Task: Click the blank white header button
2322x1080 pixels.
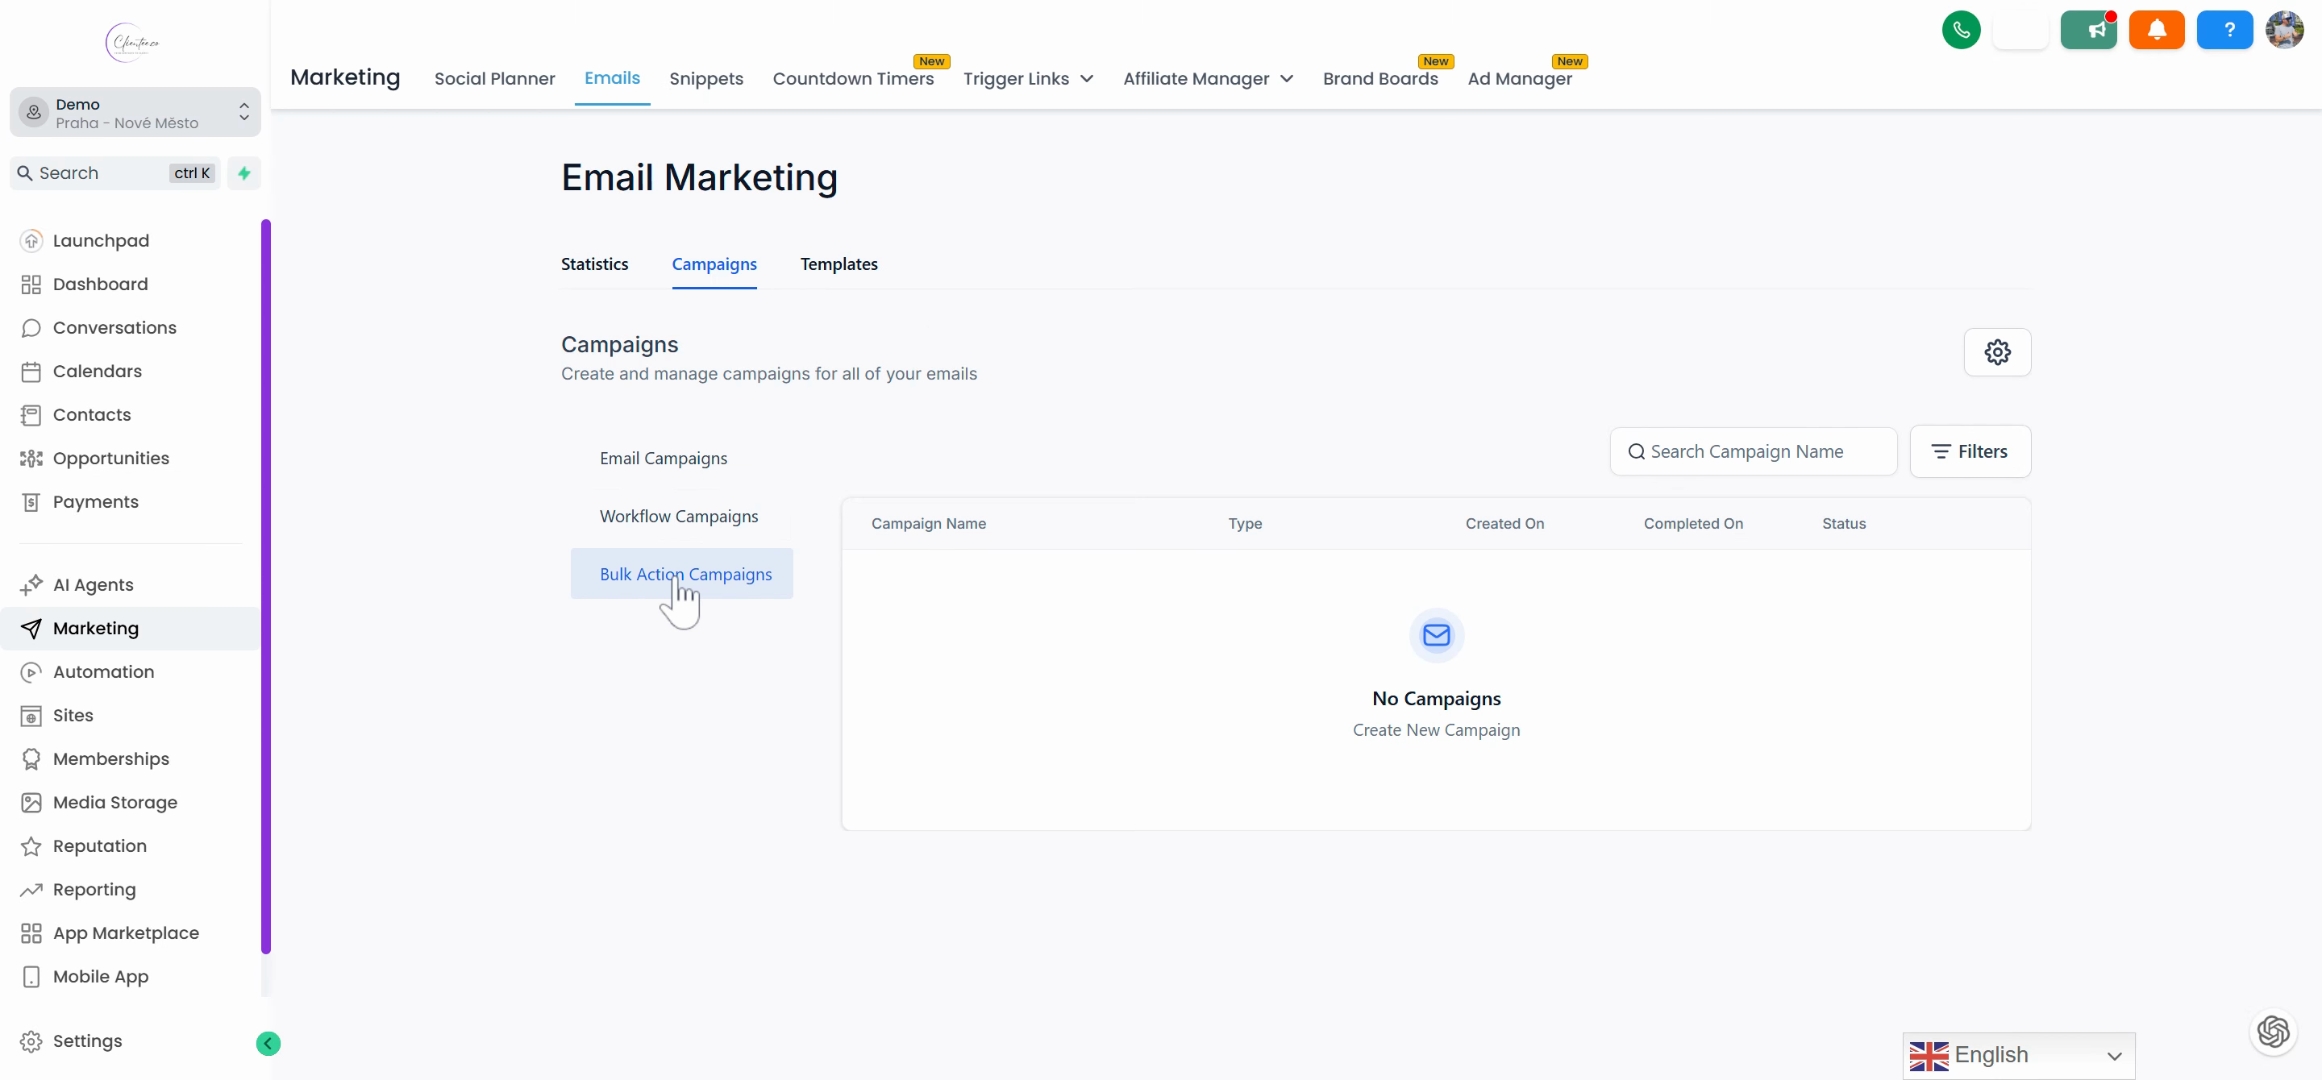Action: click(2021, 30)
